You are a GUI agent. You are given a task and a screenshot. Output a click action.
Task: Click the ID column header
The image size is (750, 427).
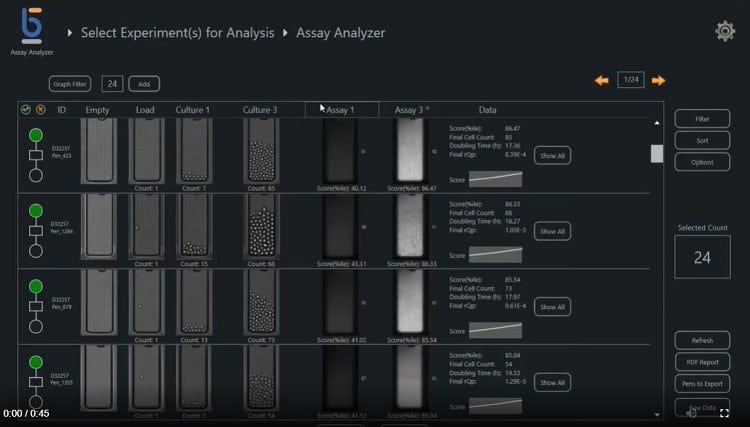pyautogui.click(x=62, y=110)
